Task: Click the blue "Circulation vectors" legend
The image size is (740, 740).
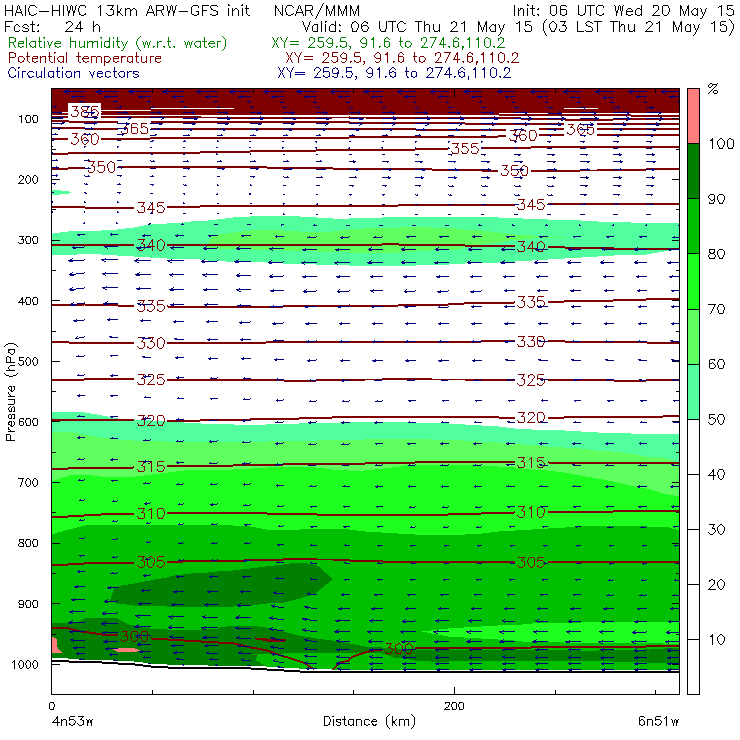Action: pos(74,73)
